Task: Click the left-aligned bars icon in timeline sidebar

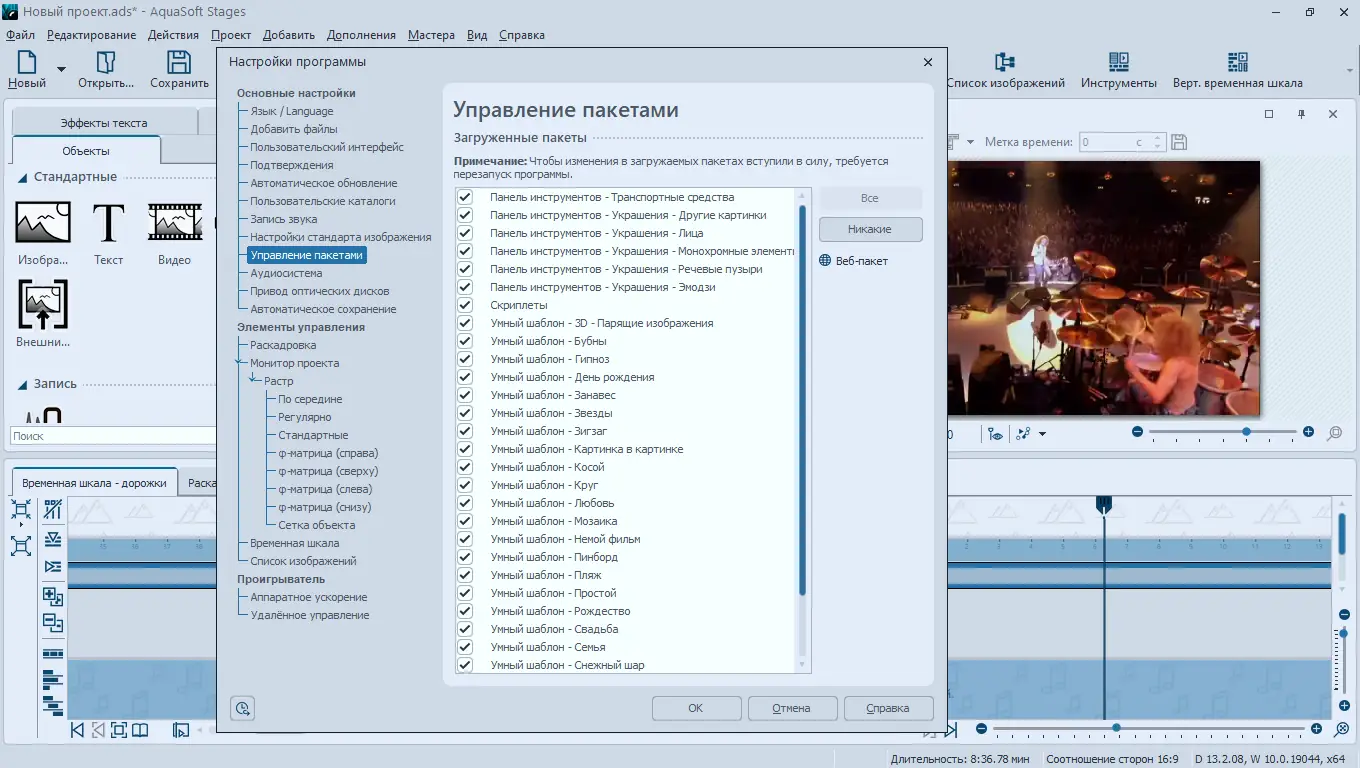Action: pyautogui.click(x=53, y=681)
